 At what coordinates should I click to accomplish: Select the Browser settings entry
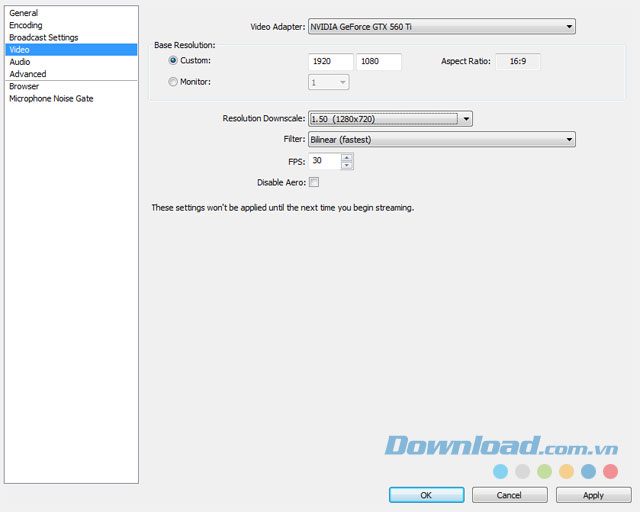click(24, 87)
